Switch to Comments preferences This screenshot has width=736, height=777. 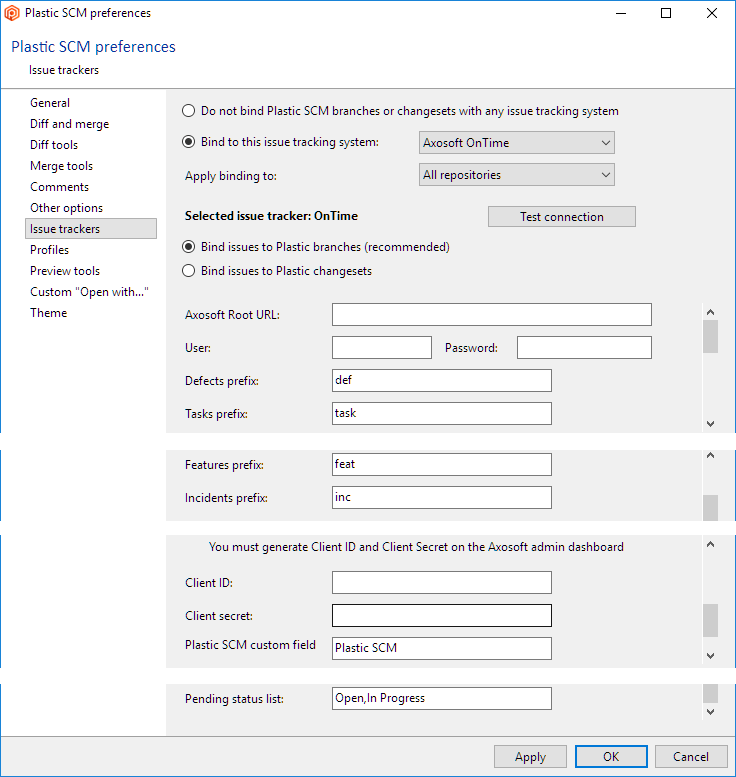(x=59, y=187)
